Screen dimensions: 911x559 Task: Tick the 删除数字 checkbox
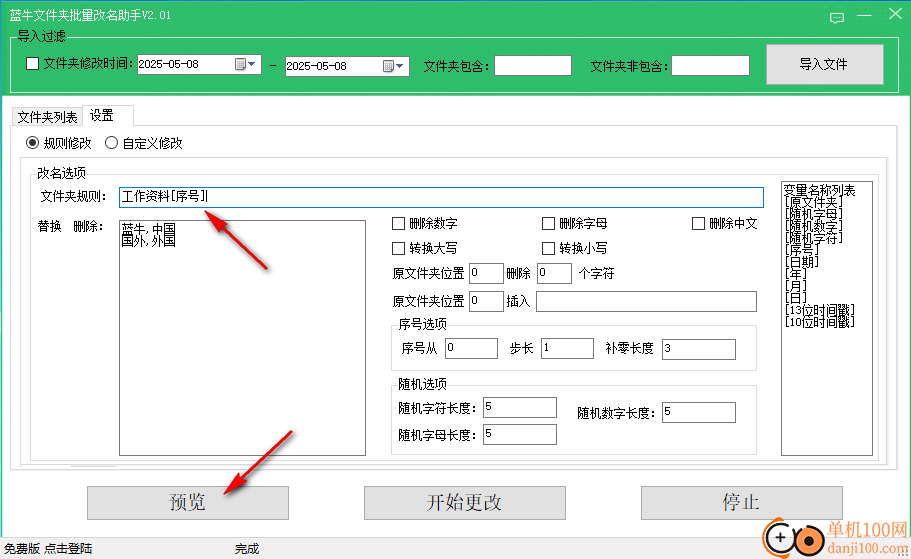point(399,224)
